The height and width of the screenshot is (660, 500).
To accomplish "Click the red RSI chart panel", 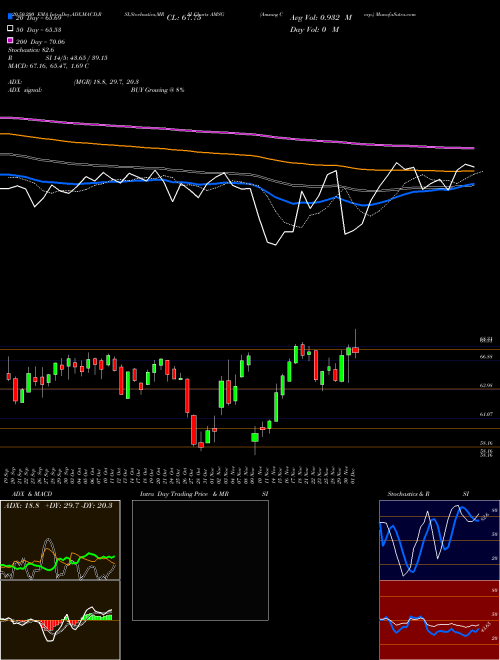I will (x=439, y=620).
